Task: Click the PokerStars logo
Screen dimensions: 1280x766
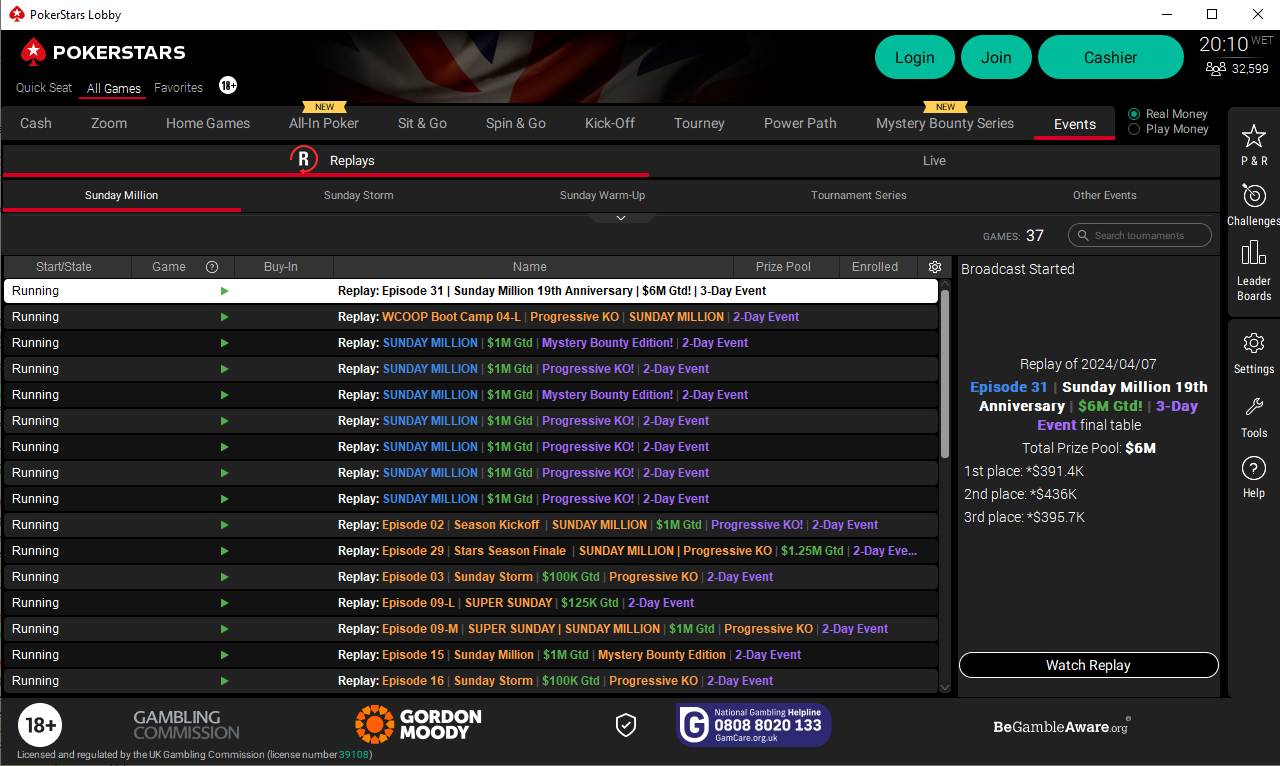Action: click(x=103, y=52)
